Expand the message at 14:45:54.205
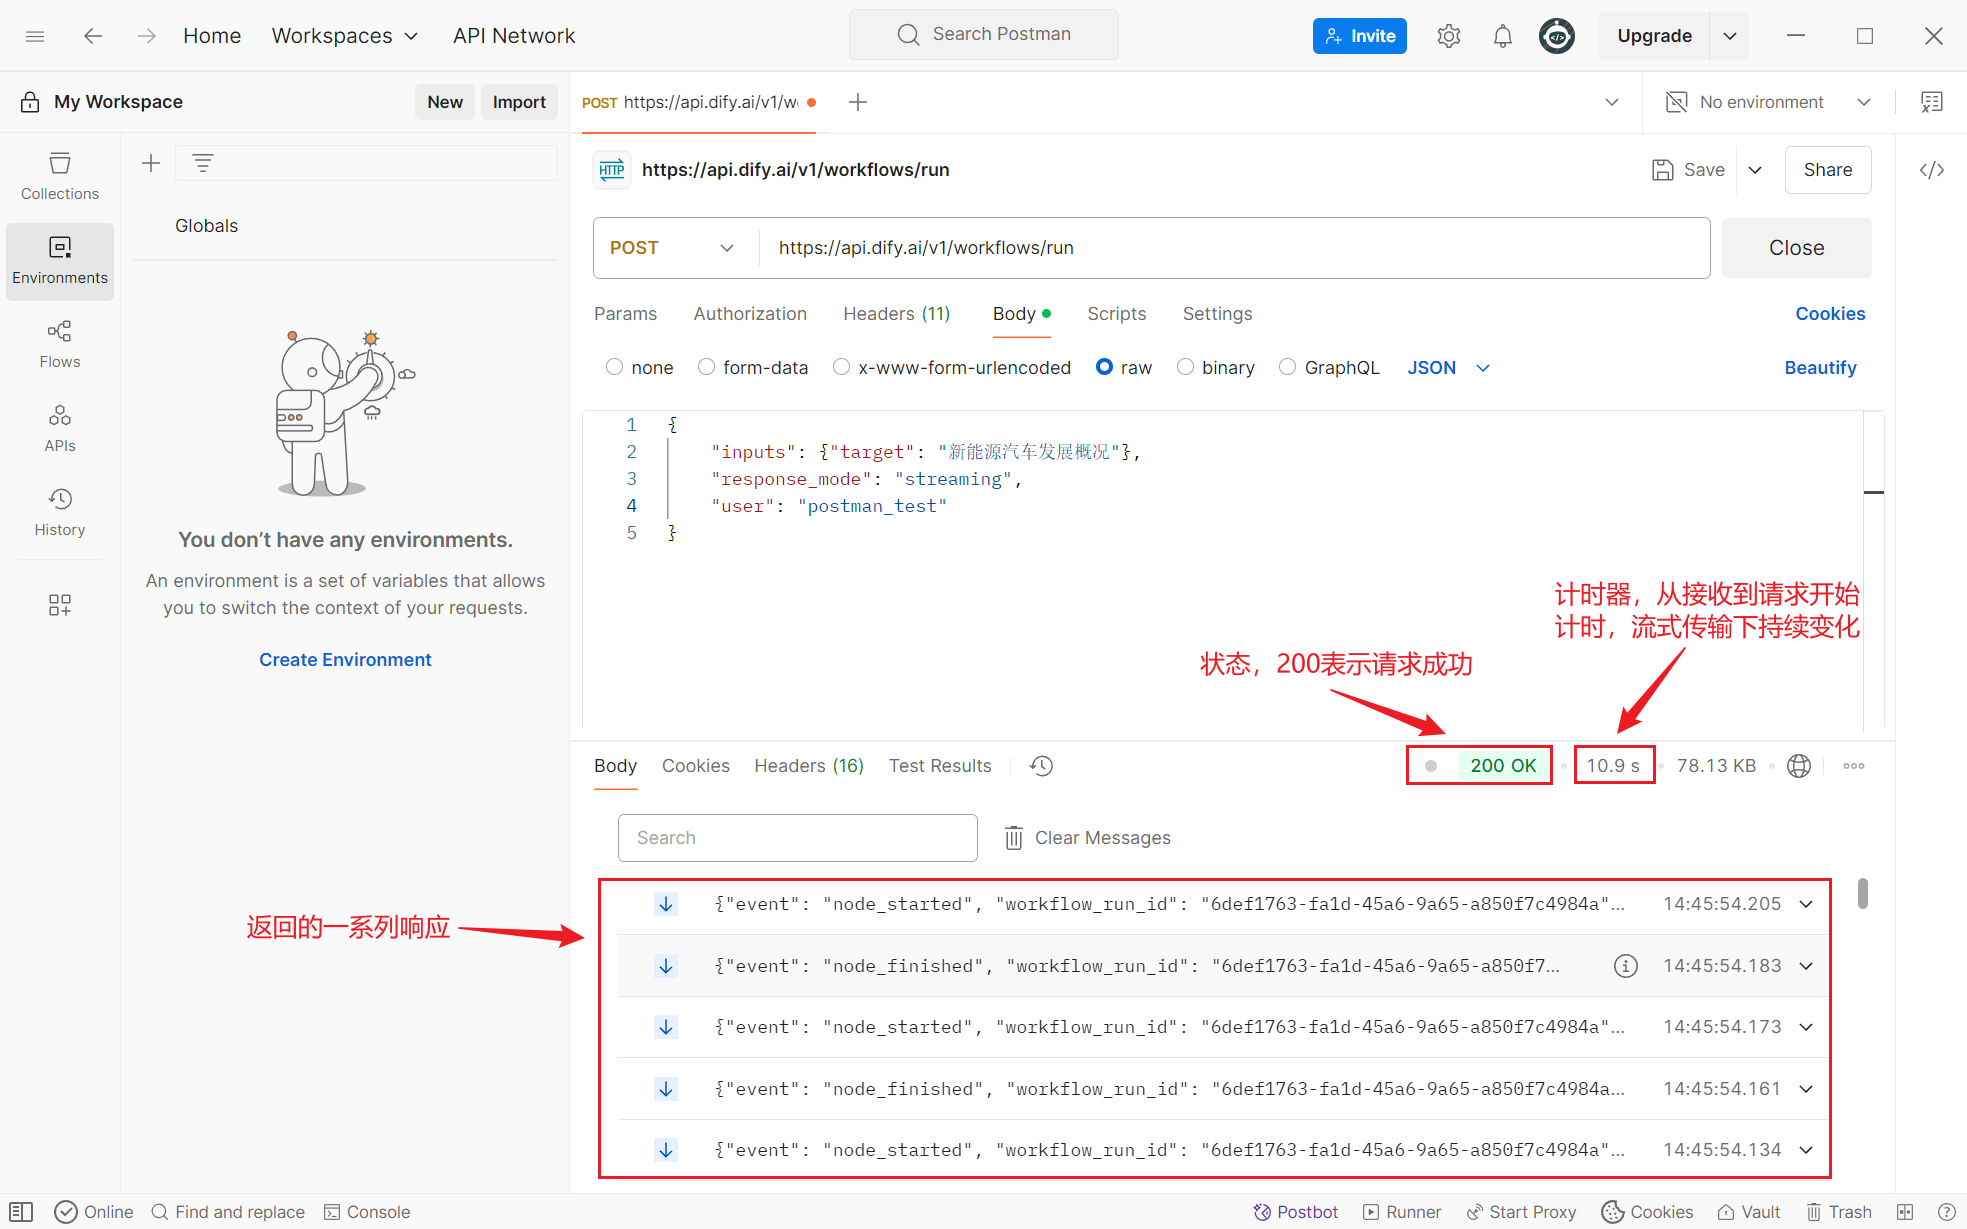This screenshot has height=1229, width=1967. pyautogui.click(x=1806, y=904)
